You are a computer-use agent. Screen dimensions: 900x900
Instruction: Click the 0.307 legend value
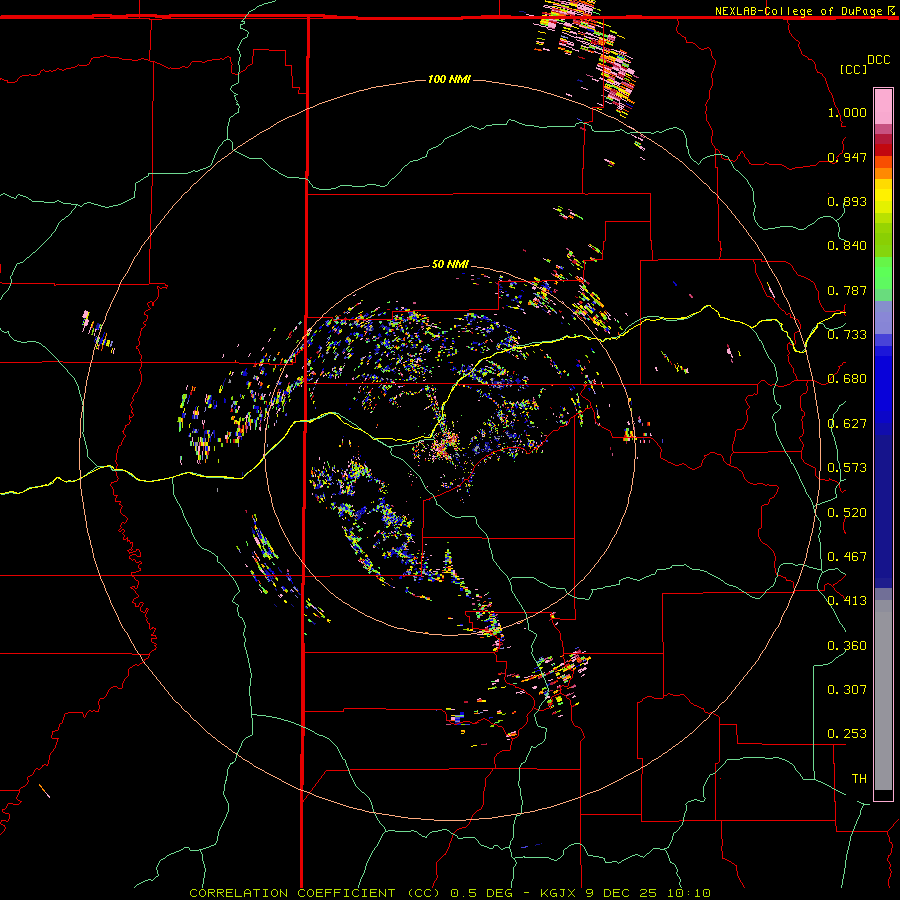pyautogui.click(x=847, y=690)
